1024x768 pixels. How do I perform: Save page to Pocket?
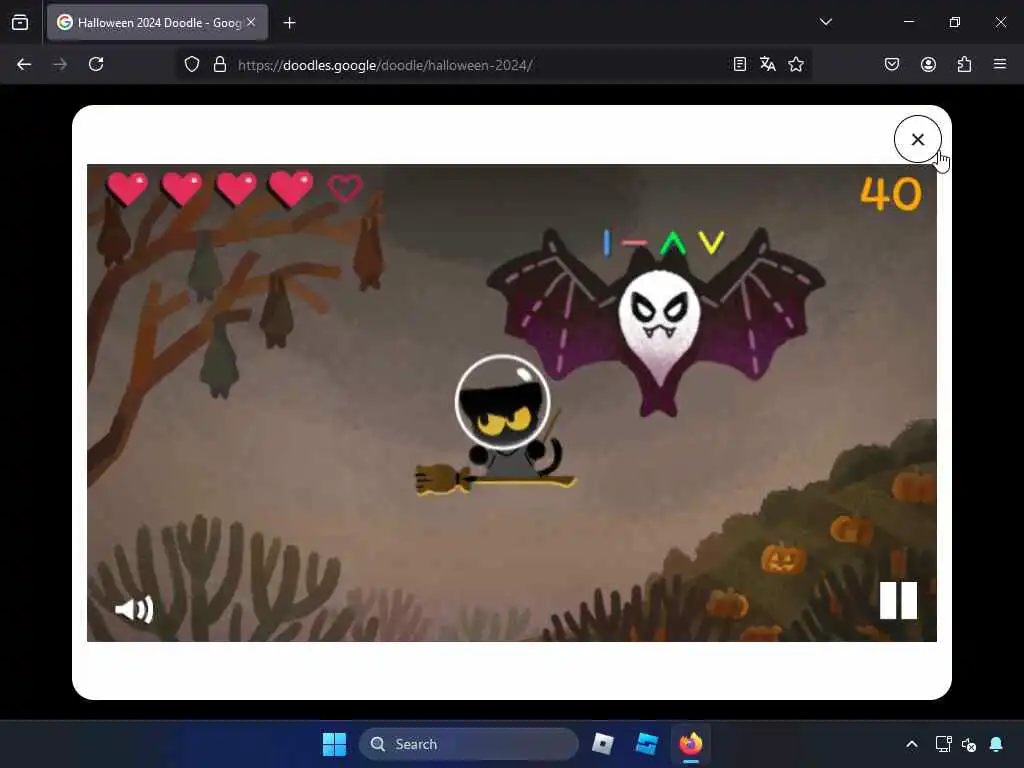[891, 64]
